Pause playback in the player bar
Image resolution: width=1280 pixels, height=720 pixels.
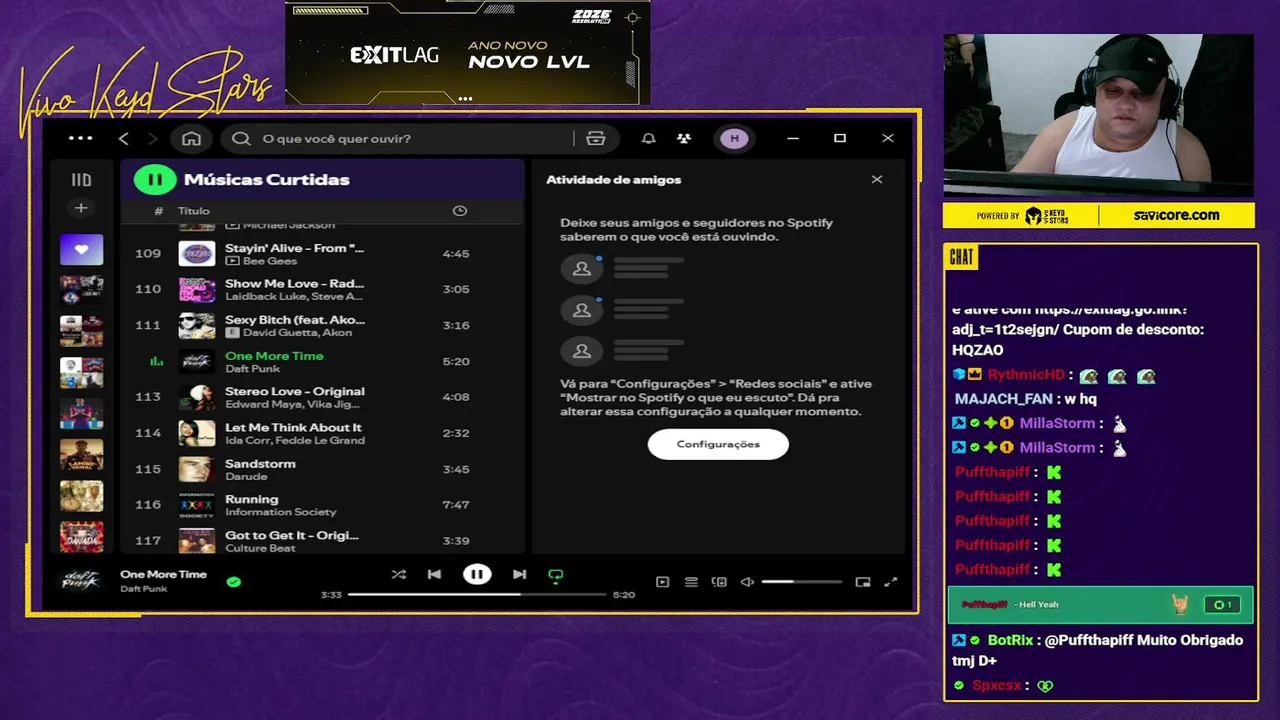(x=477, y=574)
